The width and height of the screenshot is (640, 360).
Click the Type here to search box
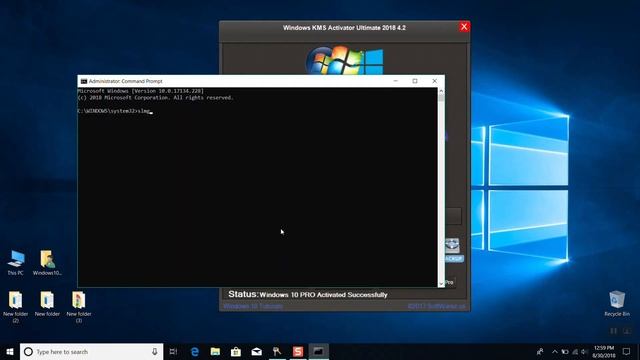[x=91, y=351]
